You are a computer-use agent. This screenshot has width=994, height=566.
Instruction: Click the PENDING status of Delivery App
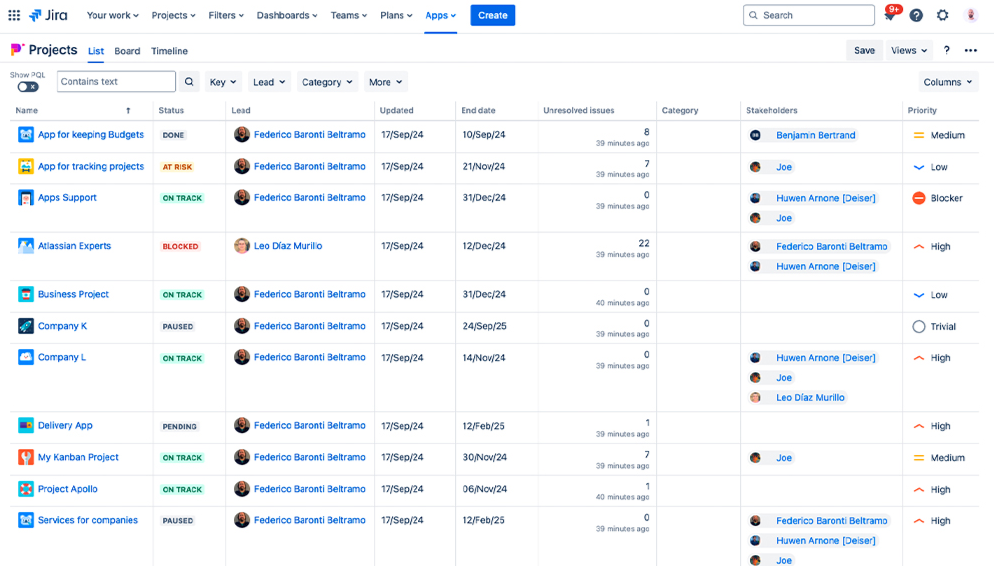click(179, 427)
